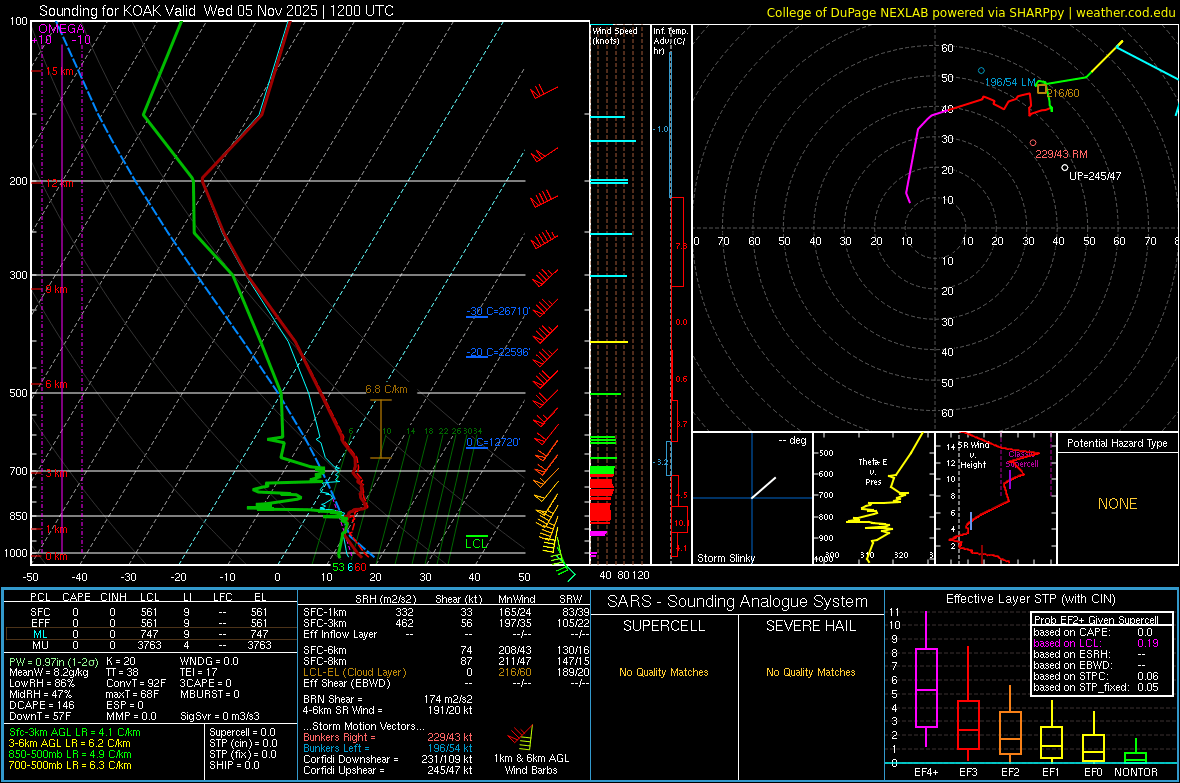Click the SFC-6km shear row
This screenshot has height=783, width=1180.
(x=446, y=650)
